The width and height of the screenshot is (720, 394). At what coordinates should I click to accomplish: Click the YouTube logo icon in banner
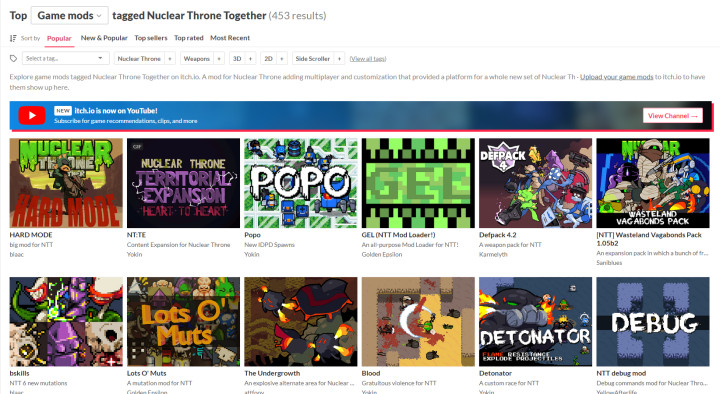(x=32, y=115)
